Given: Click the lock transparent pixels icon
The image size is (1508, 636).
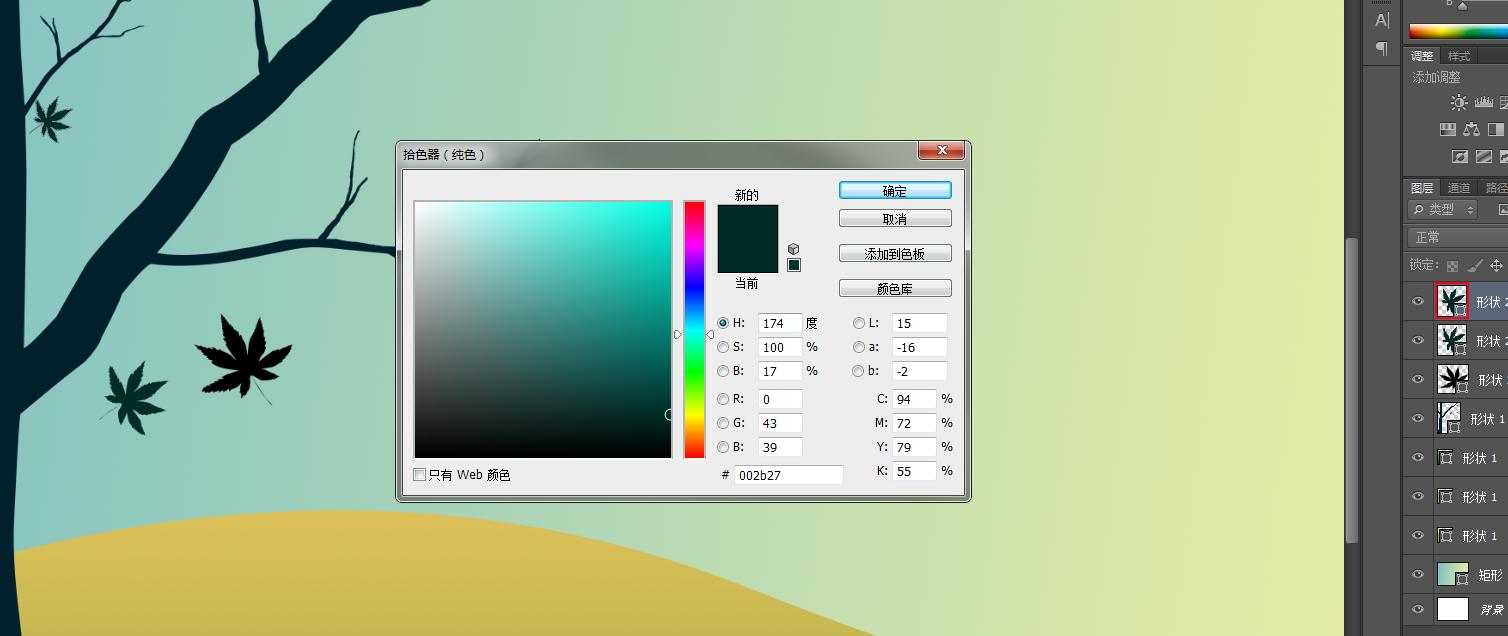Looking at the screenshot, I should tap(1452, 266).
